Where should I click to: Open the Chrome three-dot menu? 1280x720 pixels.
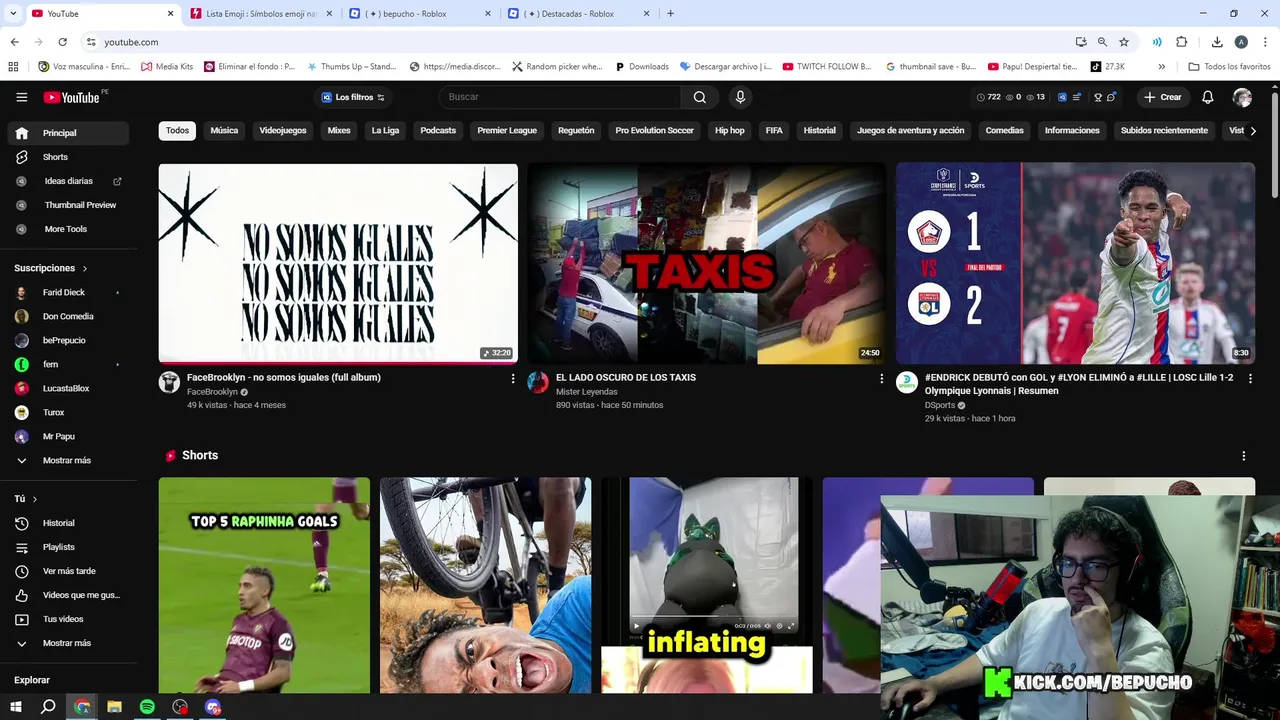(1265, 42)
